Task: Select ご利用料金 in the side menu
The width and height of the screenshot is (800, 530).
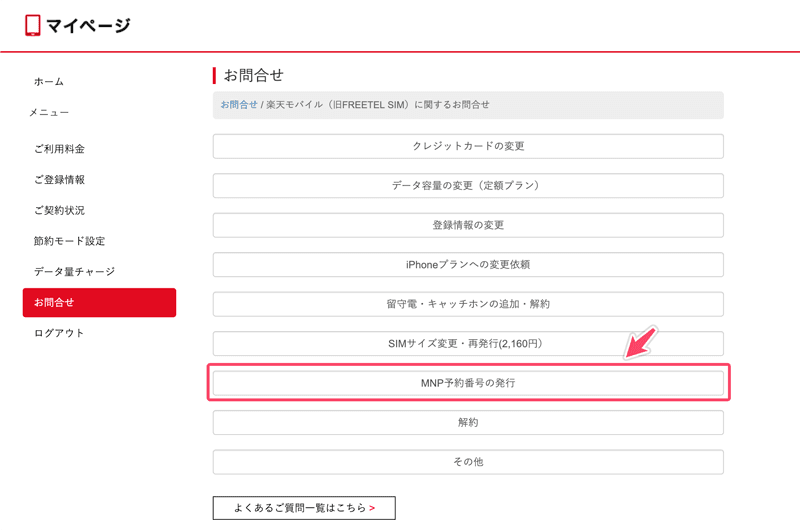Action: click(59, 149)
